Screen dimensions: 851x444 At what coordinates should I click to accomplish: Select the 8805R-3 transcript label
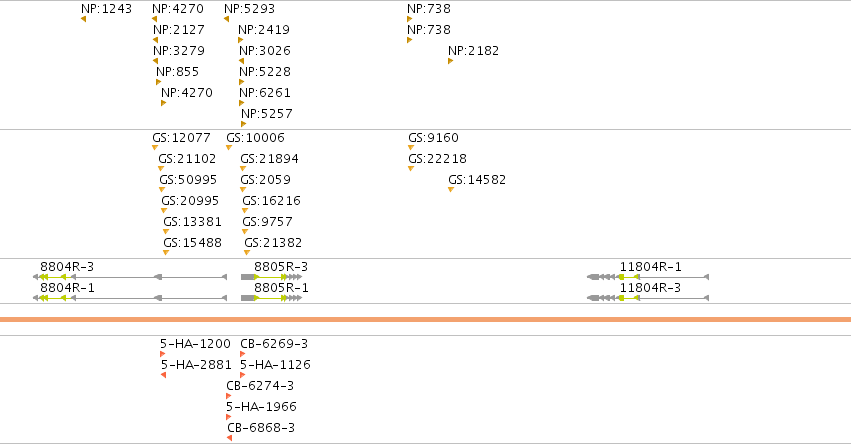pyautogui.click(x=281, y=267)
